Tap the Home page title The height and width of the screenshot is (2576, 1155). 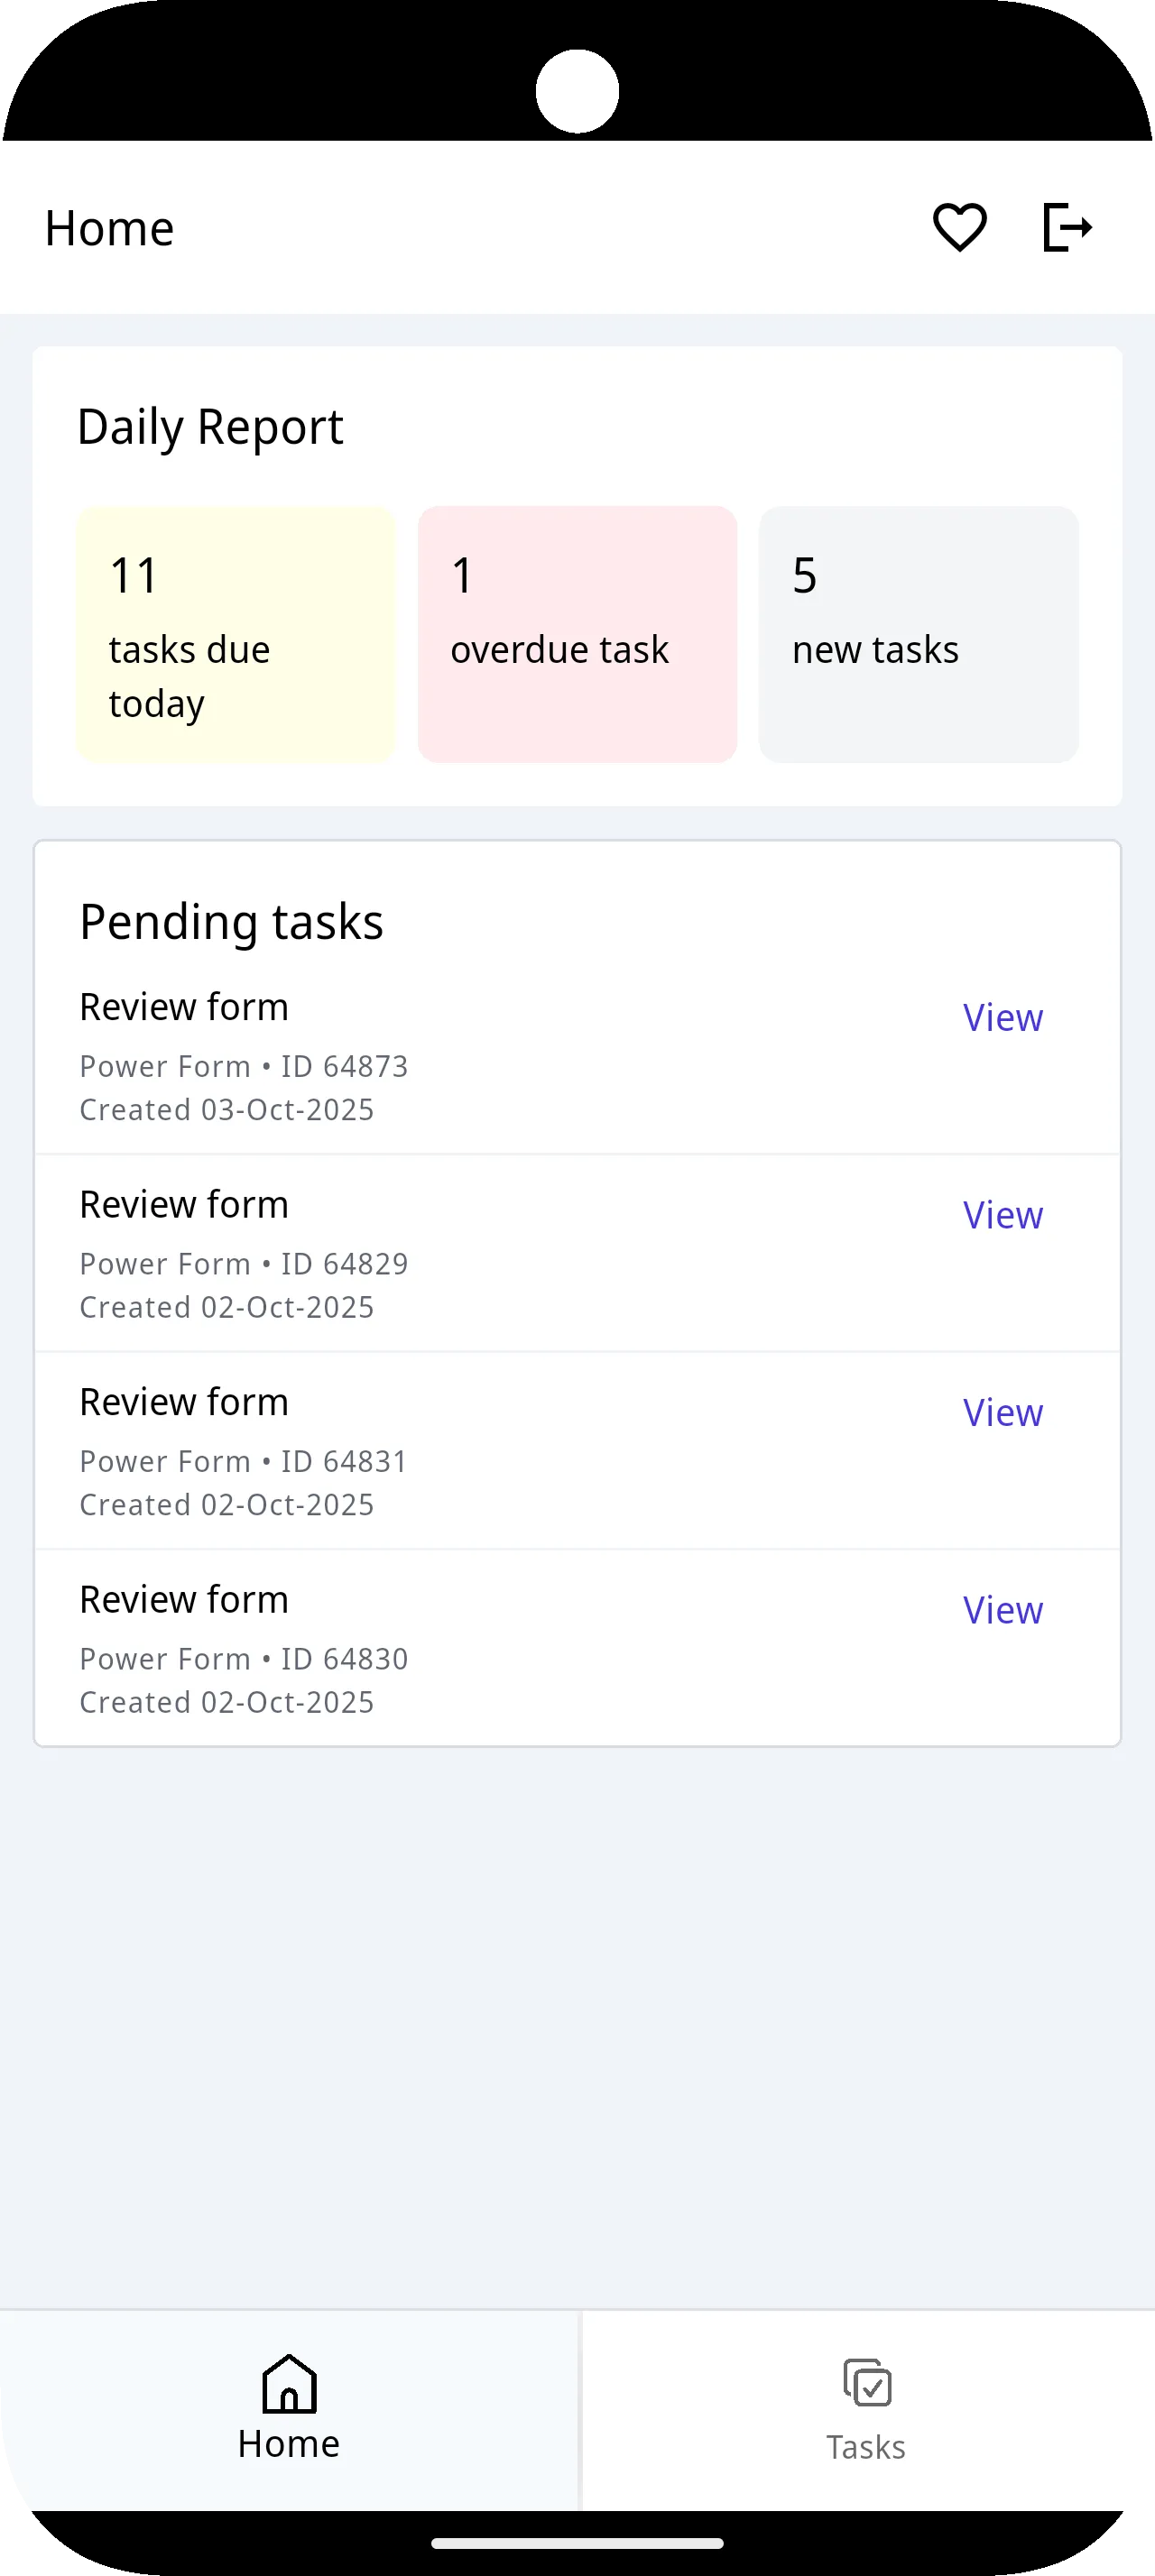tap(108, 227)
